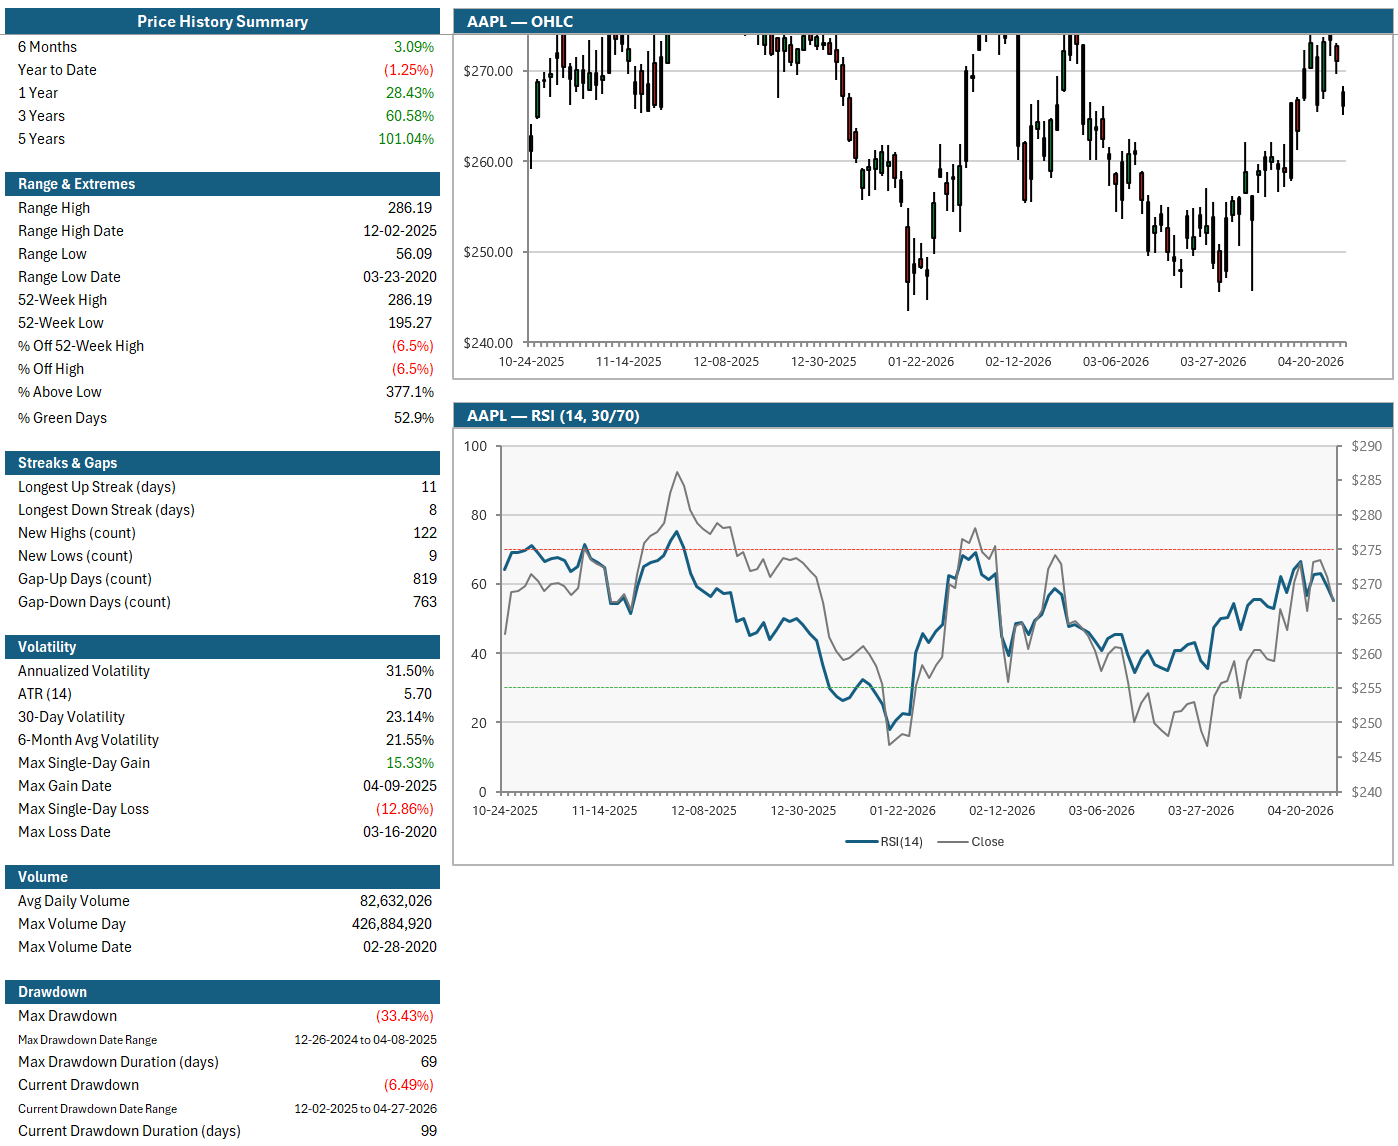1398x1146 pixels.
Task: Click the Price History Summary header
Action: tap(222, 21)
